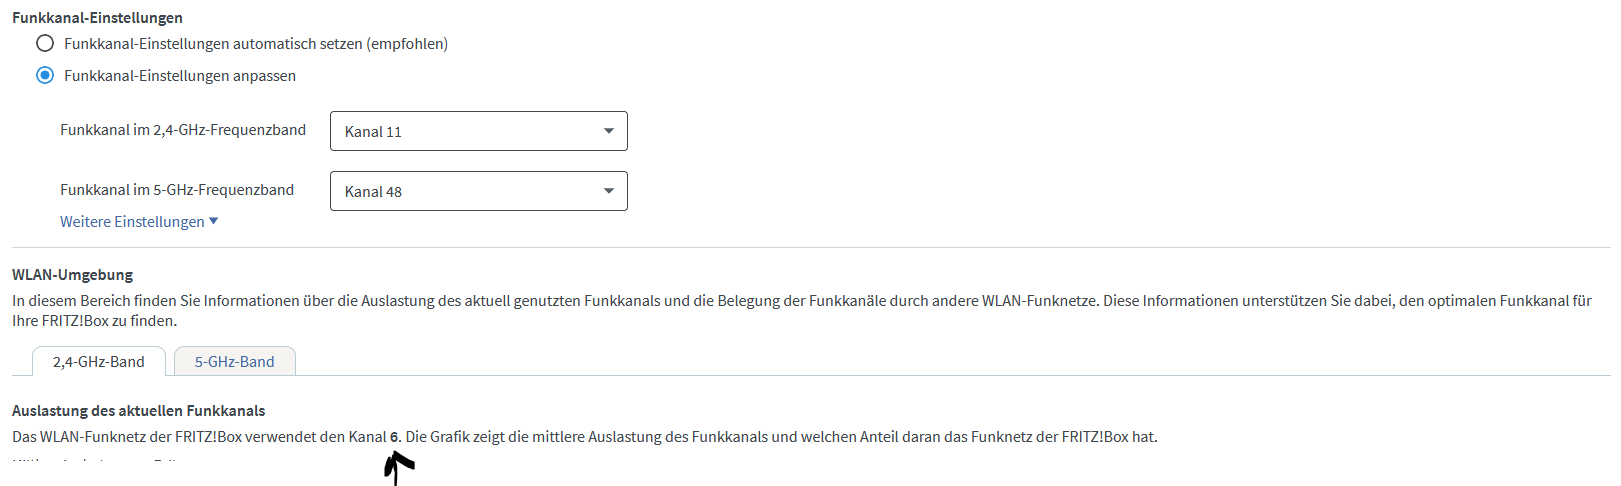Image resolution: width=1621 pixels, height=486 pixels.
Task: Select the 'Funkkanal-Einstellungen anpassen' radio button
Action: click(45, 75)
